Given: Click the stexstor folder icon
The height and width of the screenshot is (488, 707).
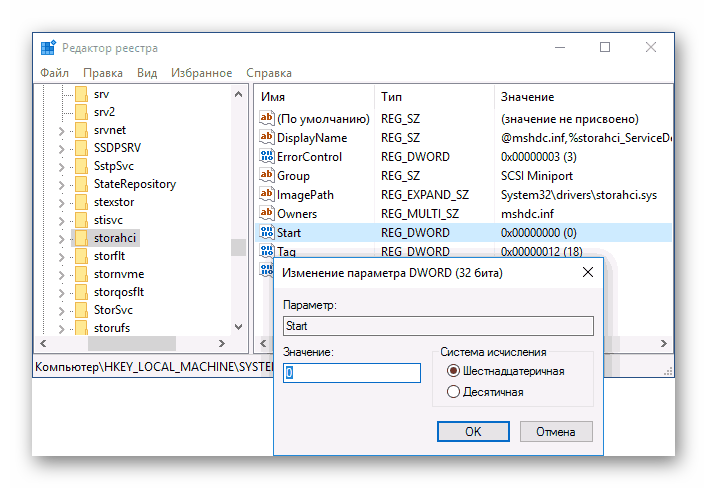Looking at the screenshot, I should pos(82,202).
